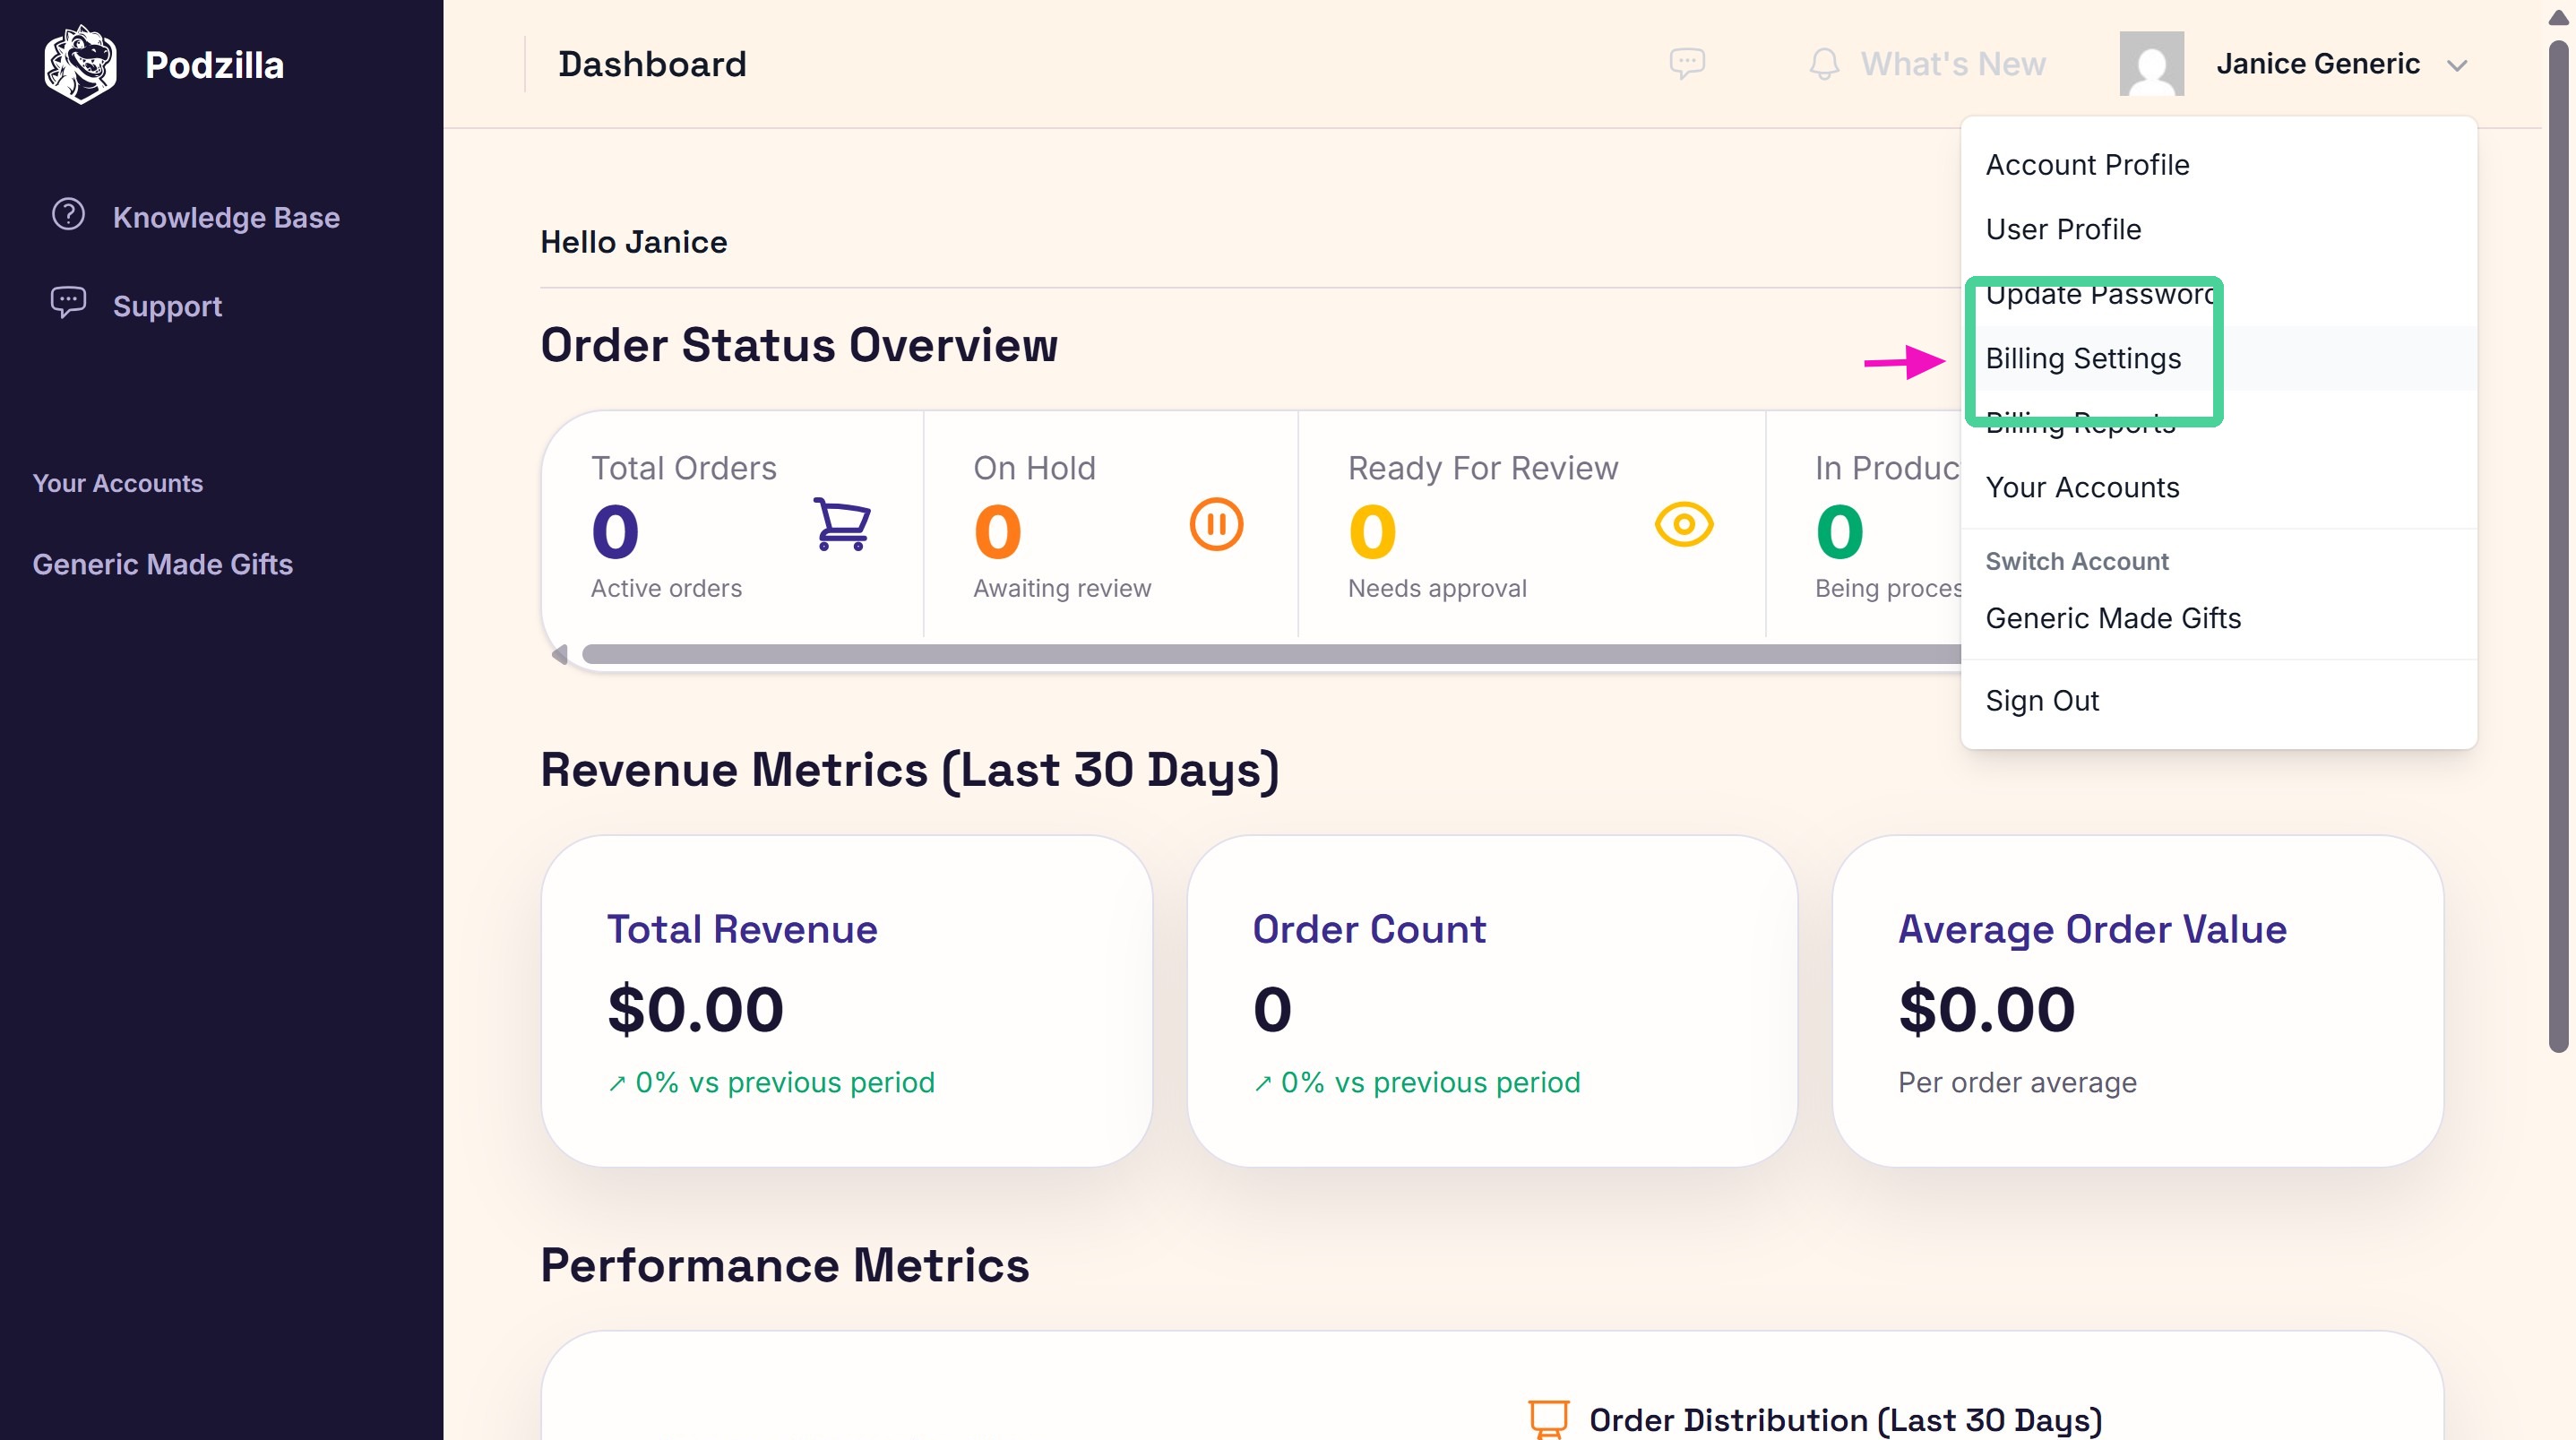This screenshot has height=1440, width=2576.
Task: Collapse the user menu chevron next to Janice Generic
Action: (x=2457, y=66)
